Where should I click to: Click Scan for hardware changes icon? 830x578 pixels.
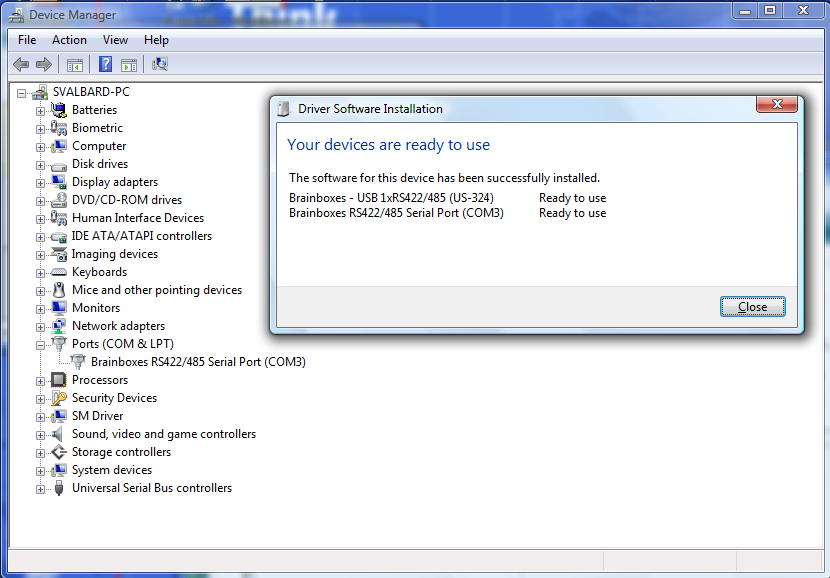[159, 64]
